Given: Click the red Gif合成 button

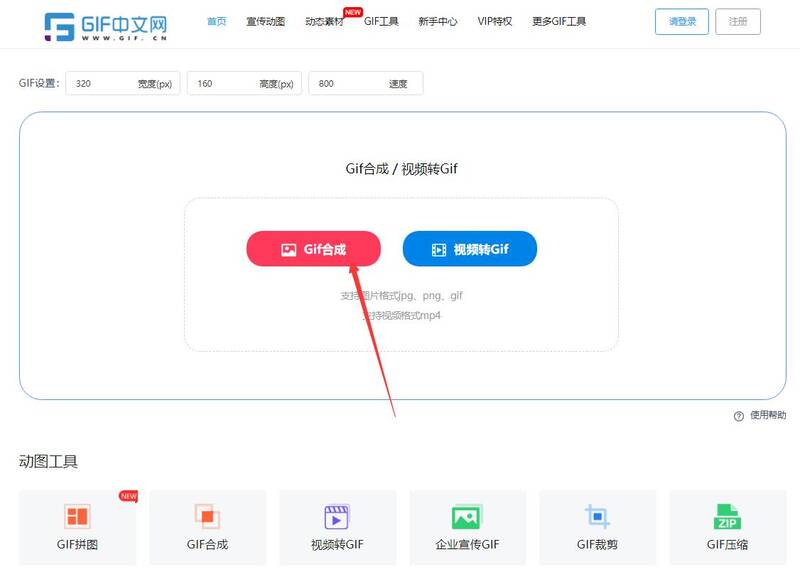Looking at the screenshot, I should point(313,249).
